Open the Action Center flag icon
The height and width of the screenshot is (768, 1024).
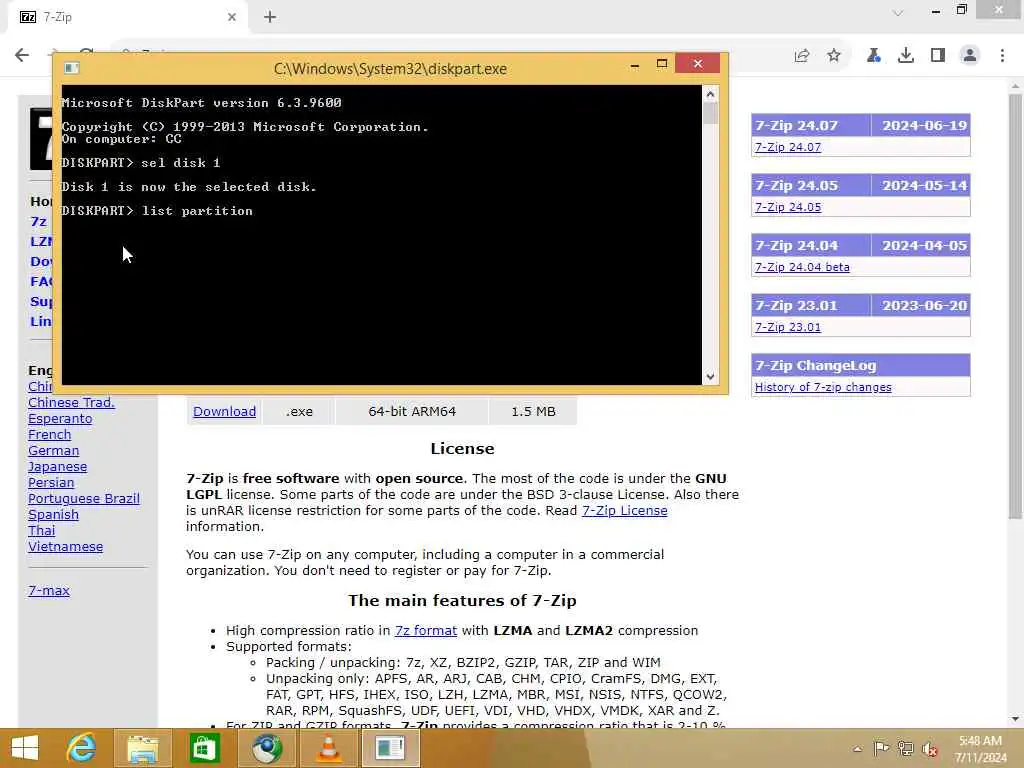click(881, 748)
